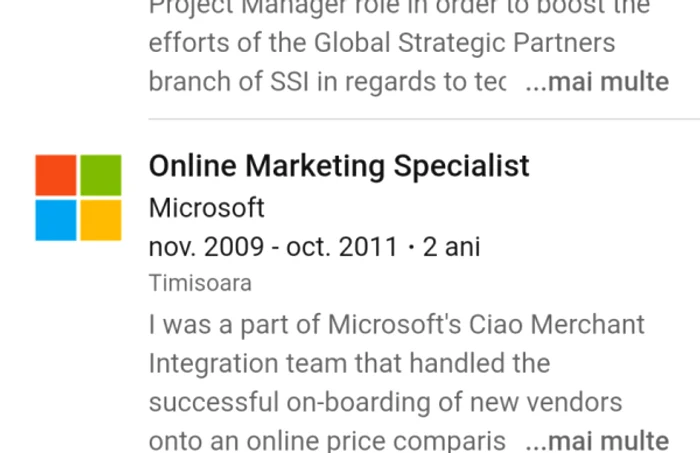Click the 'I was a part of Microsoft's Ciao Merchant' line

pyautogui.click(x=396, y=324)
